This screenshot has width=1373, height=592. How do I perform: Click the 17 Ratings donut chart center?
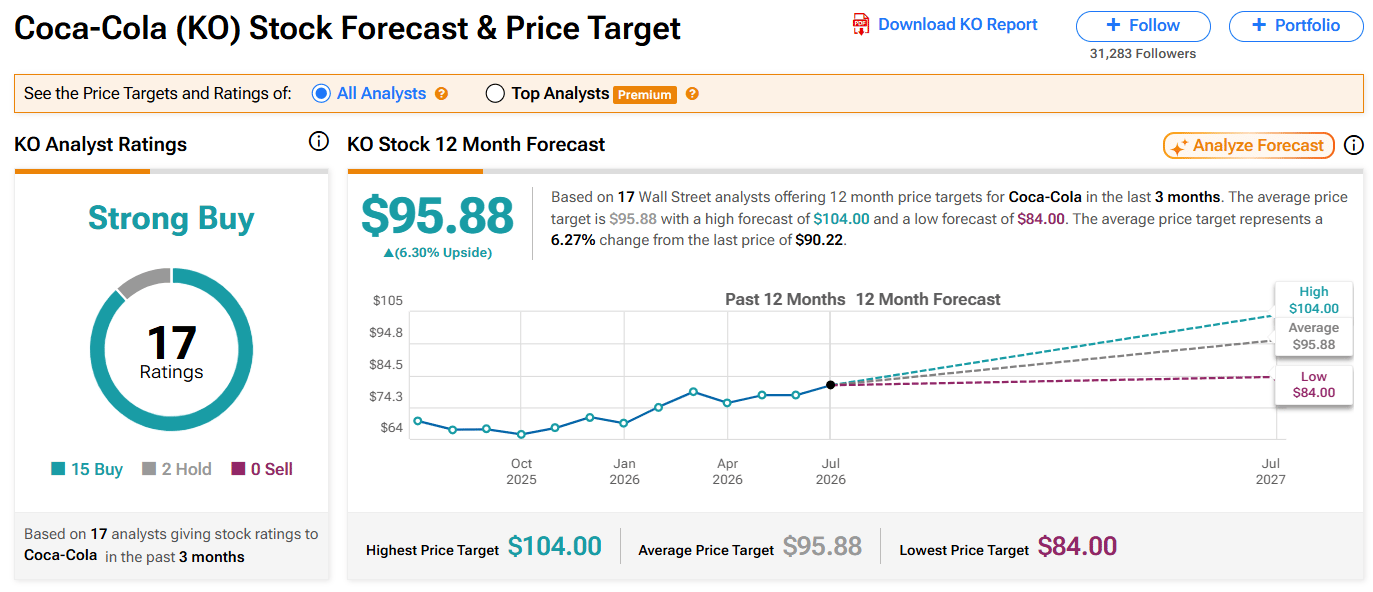click(171, 351)
